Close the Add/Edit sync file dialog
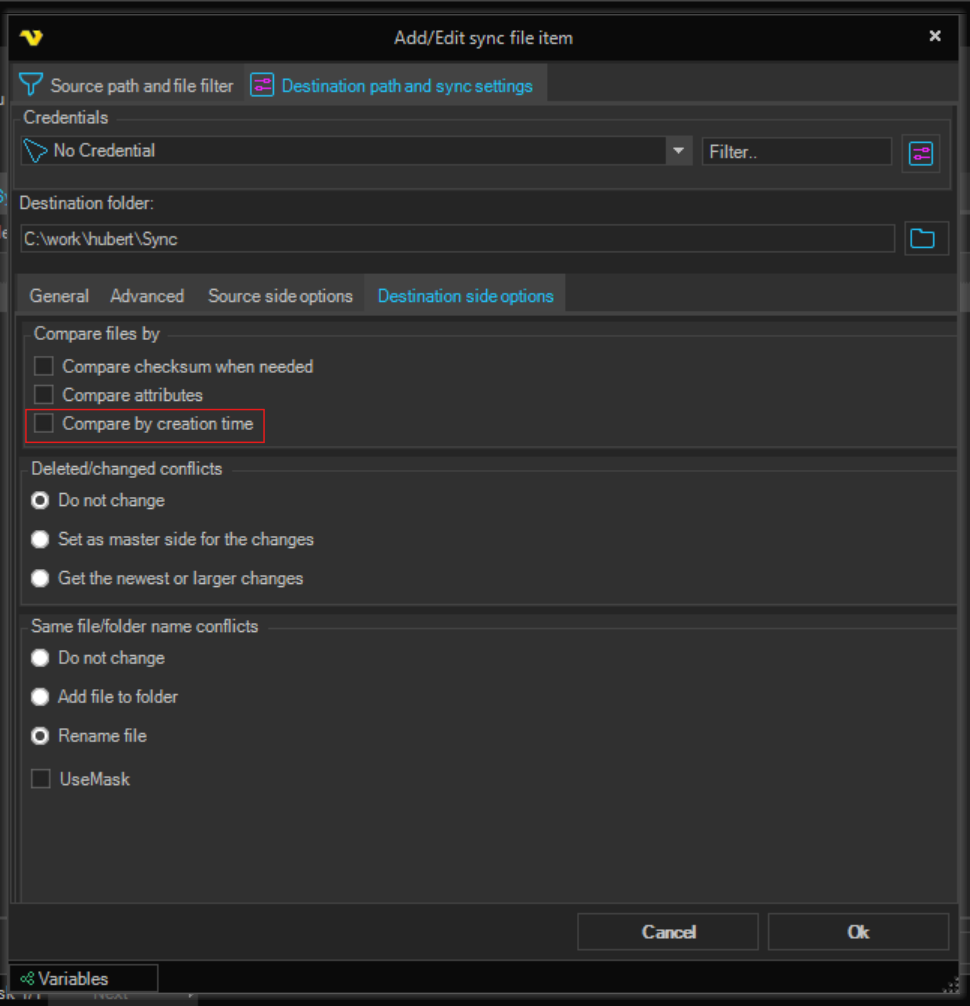 point(935,36)
